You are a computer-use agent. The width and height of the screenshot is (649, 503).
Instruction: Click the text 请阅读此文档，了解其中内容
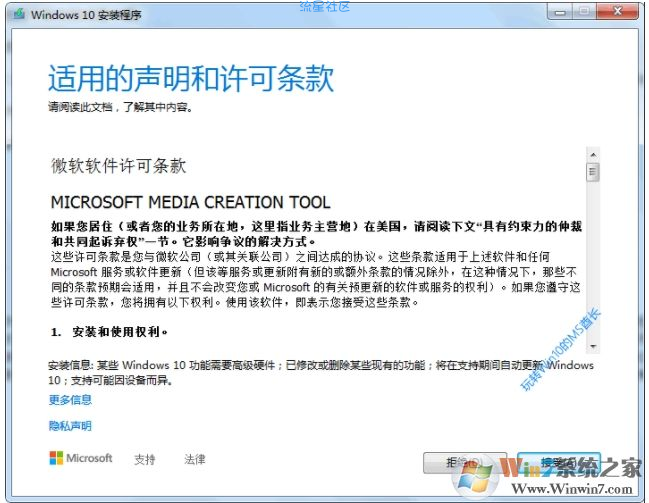click(120, 107)
